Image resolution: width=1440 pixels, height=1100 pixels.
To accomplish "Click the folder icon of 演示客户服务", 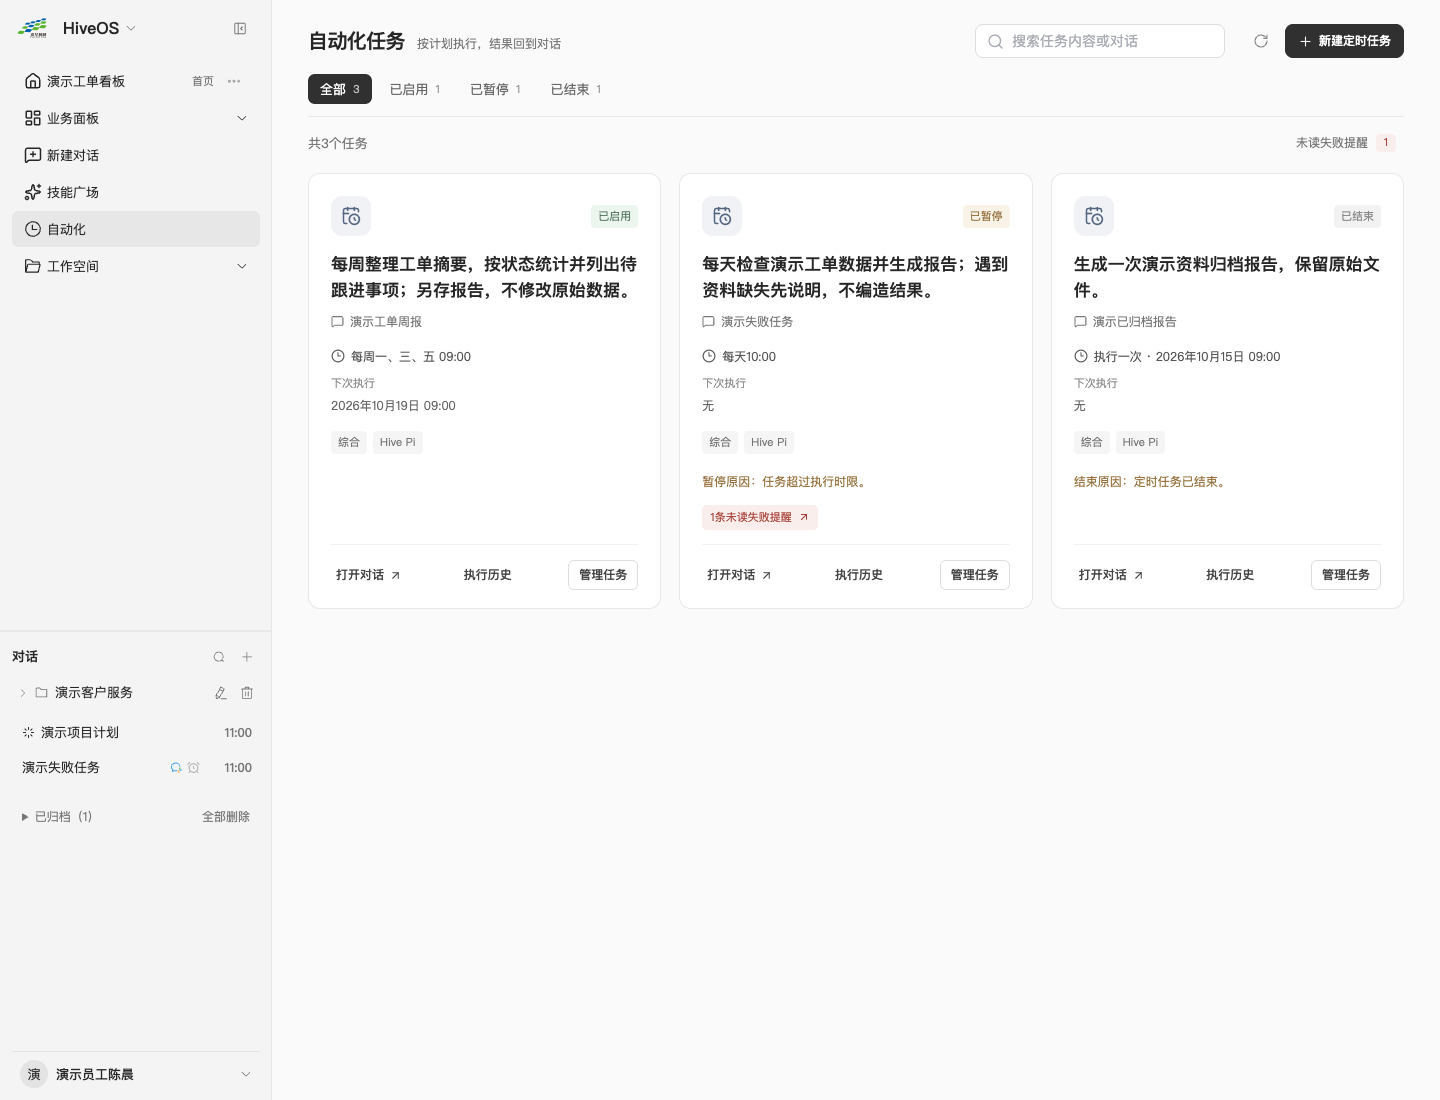I will click(x=42, y=693).
